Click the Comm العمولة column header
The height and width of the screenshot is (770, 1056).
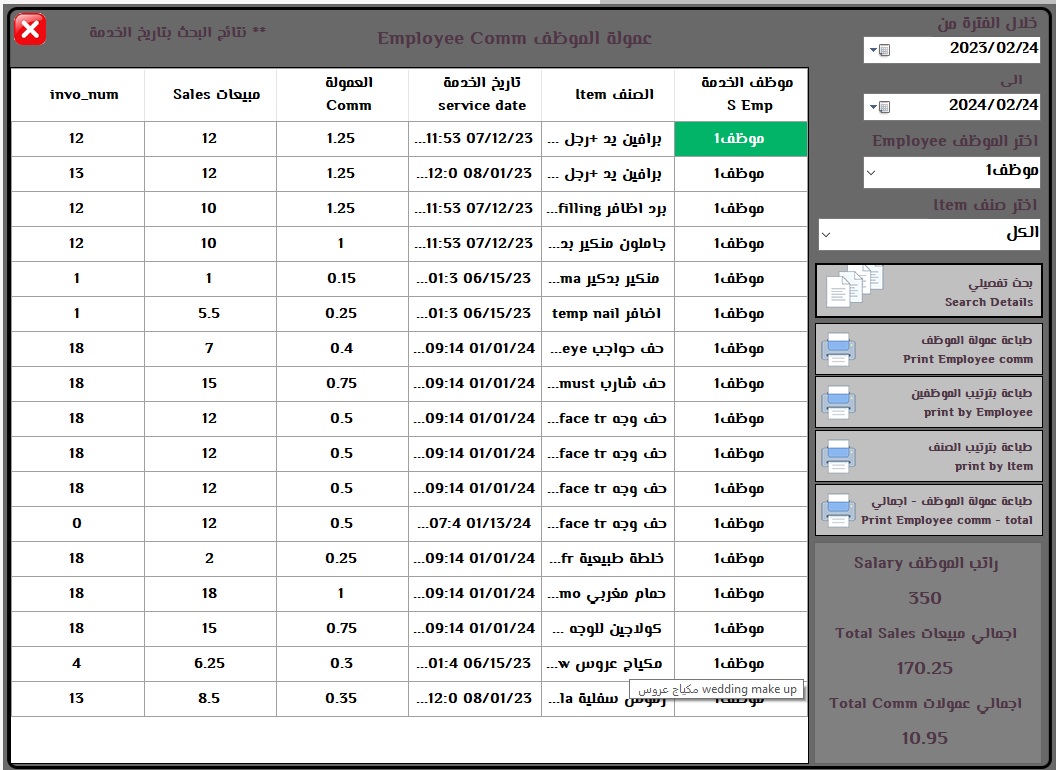[342, 95]
